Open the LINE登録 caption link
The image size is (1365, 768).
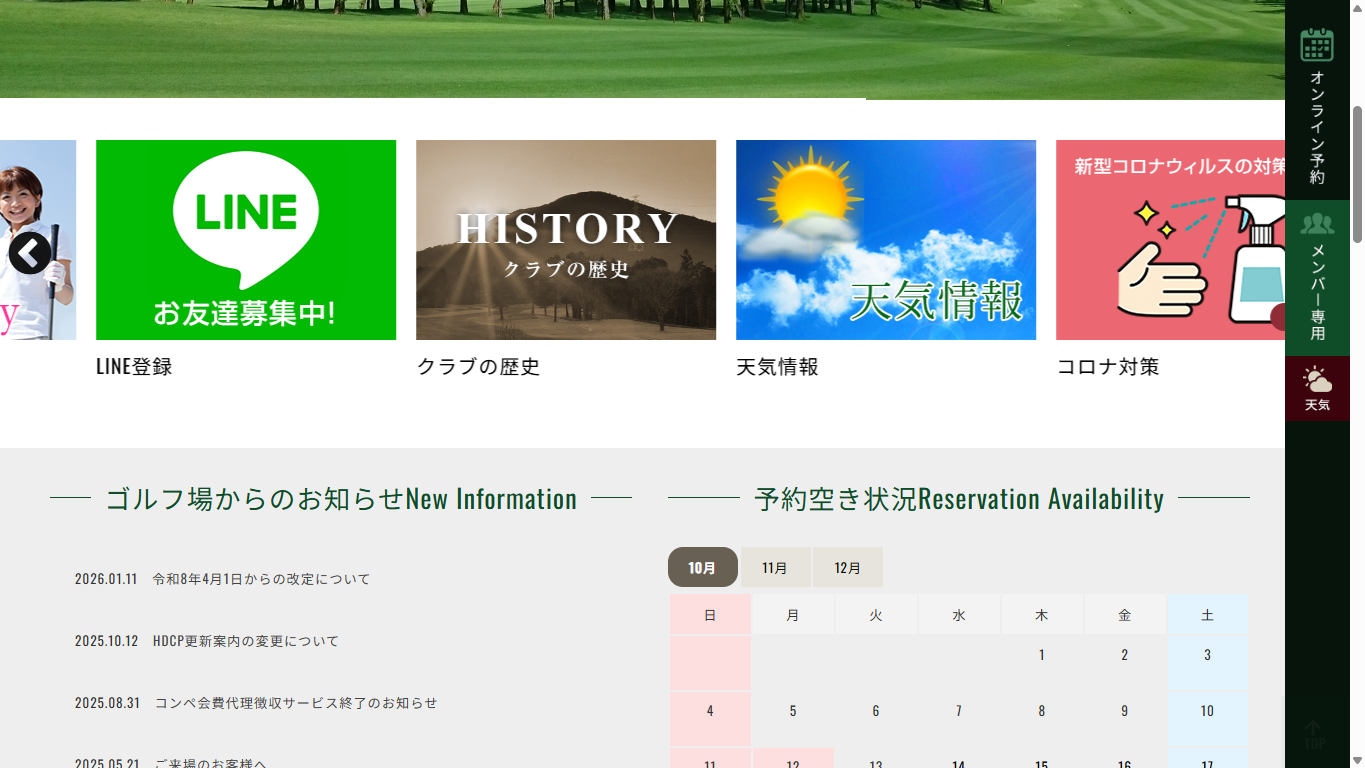point(134,367)
